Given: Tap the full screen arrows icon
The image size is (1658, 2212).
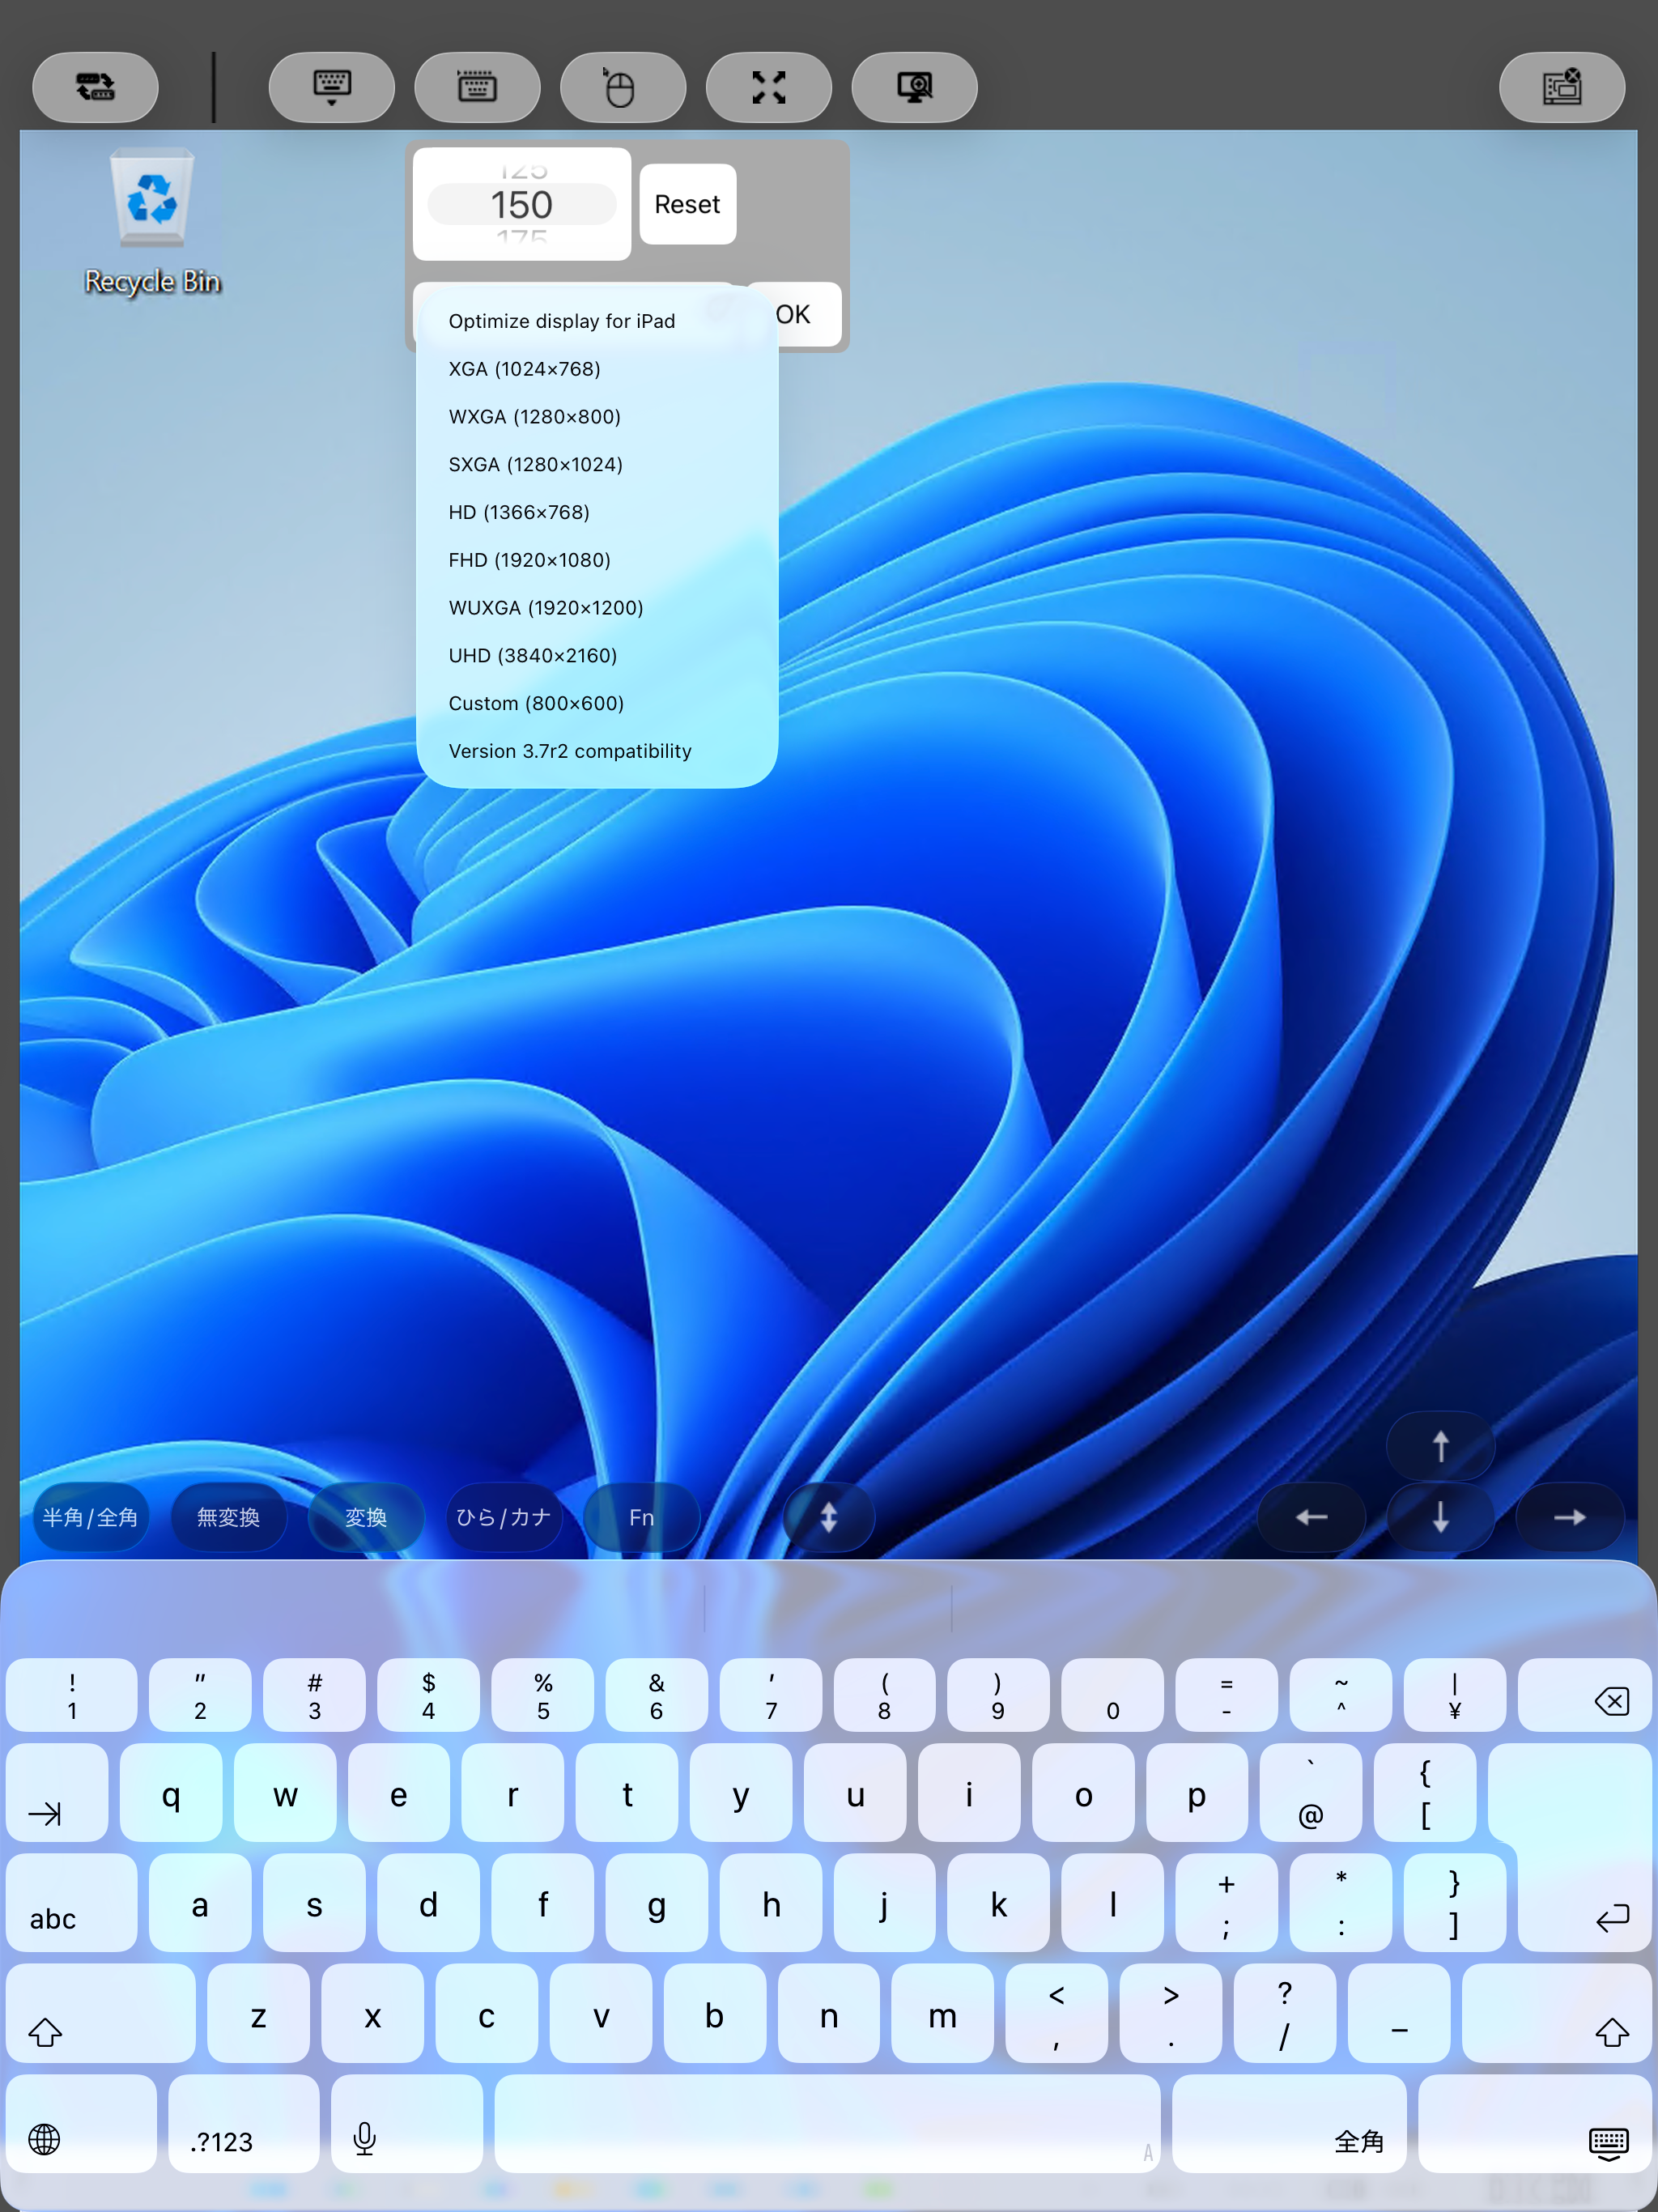Looking at the screenshot, I should (768, 87).
